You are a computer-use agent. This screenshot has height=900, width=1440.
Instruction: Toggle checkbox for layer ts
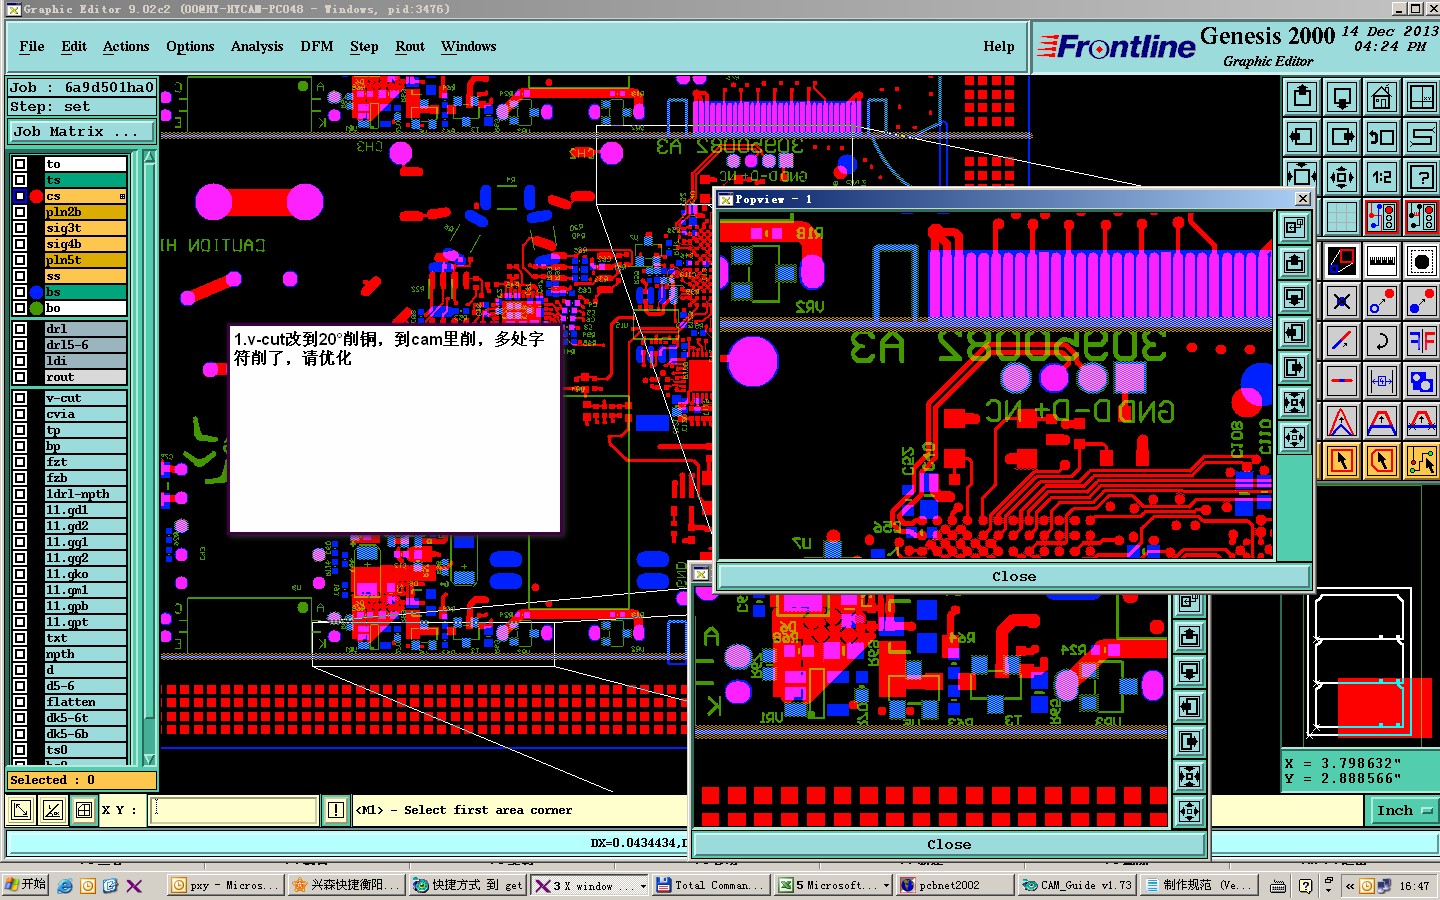point(20,180)
